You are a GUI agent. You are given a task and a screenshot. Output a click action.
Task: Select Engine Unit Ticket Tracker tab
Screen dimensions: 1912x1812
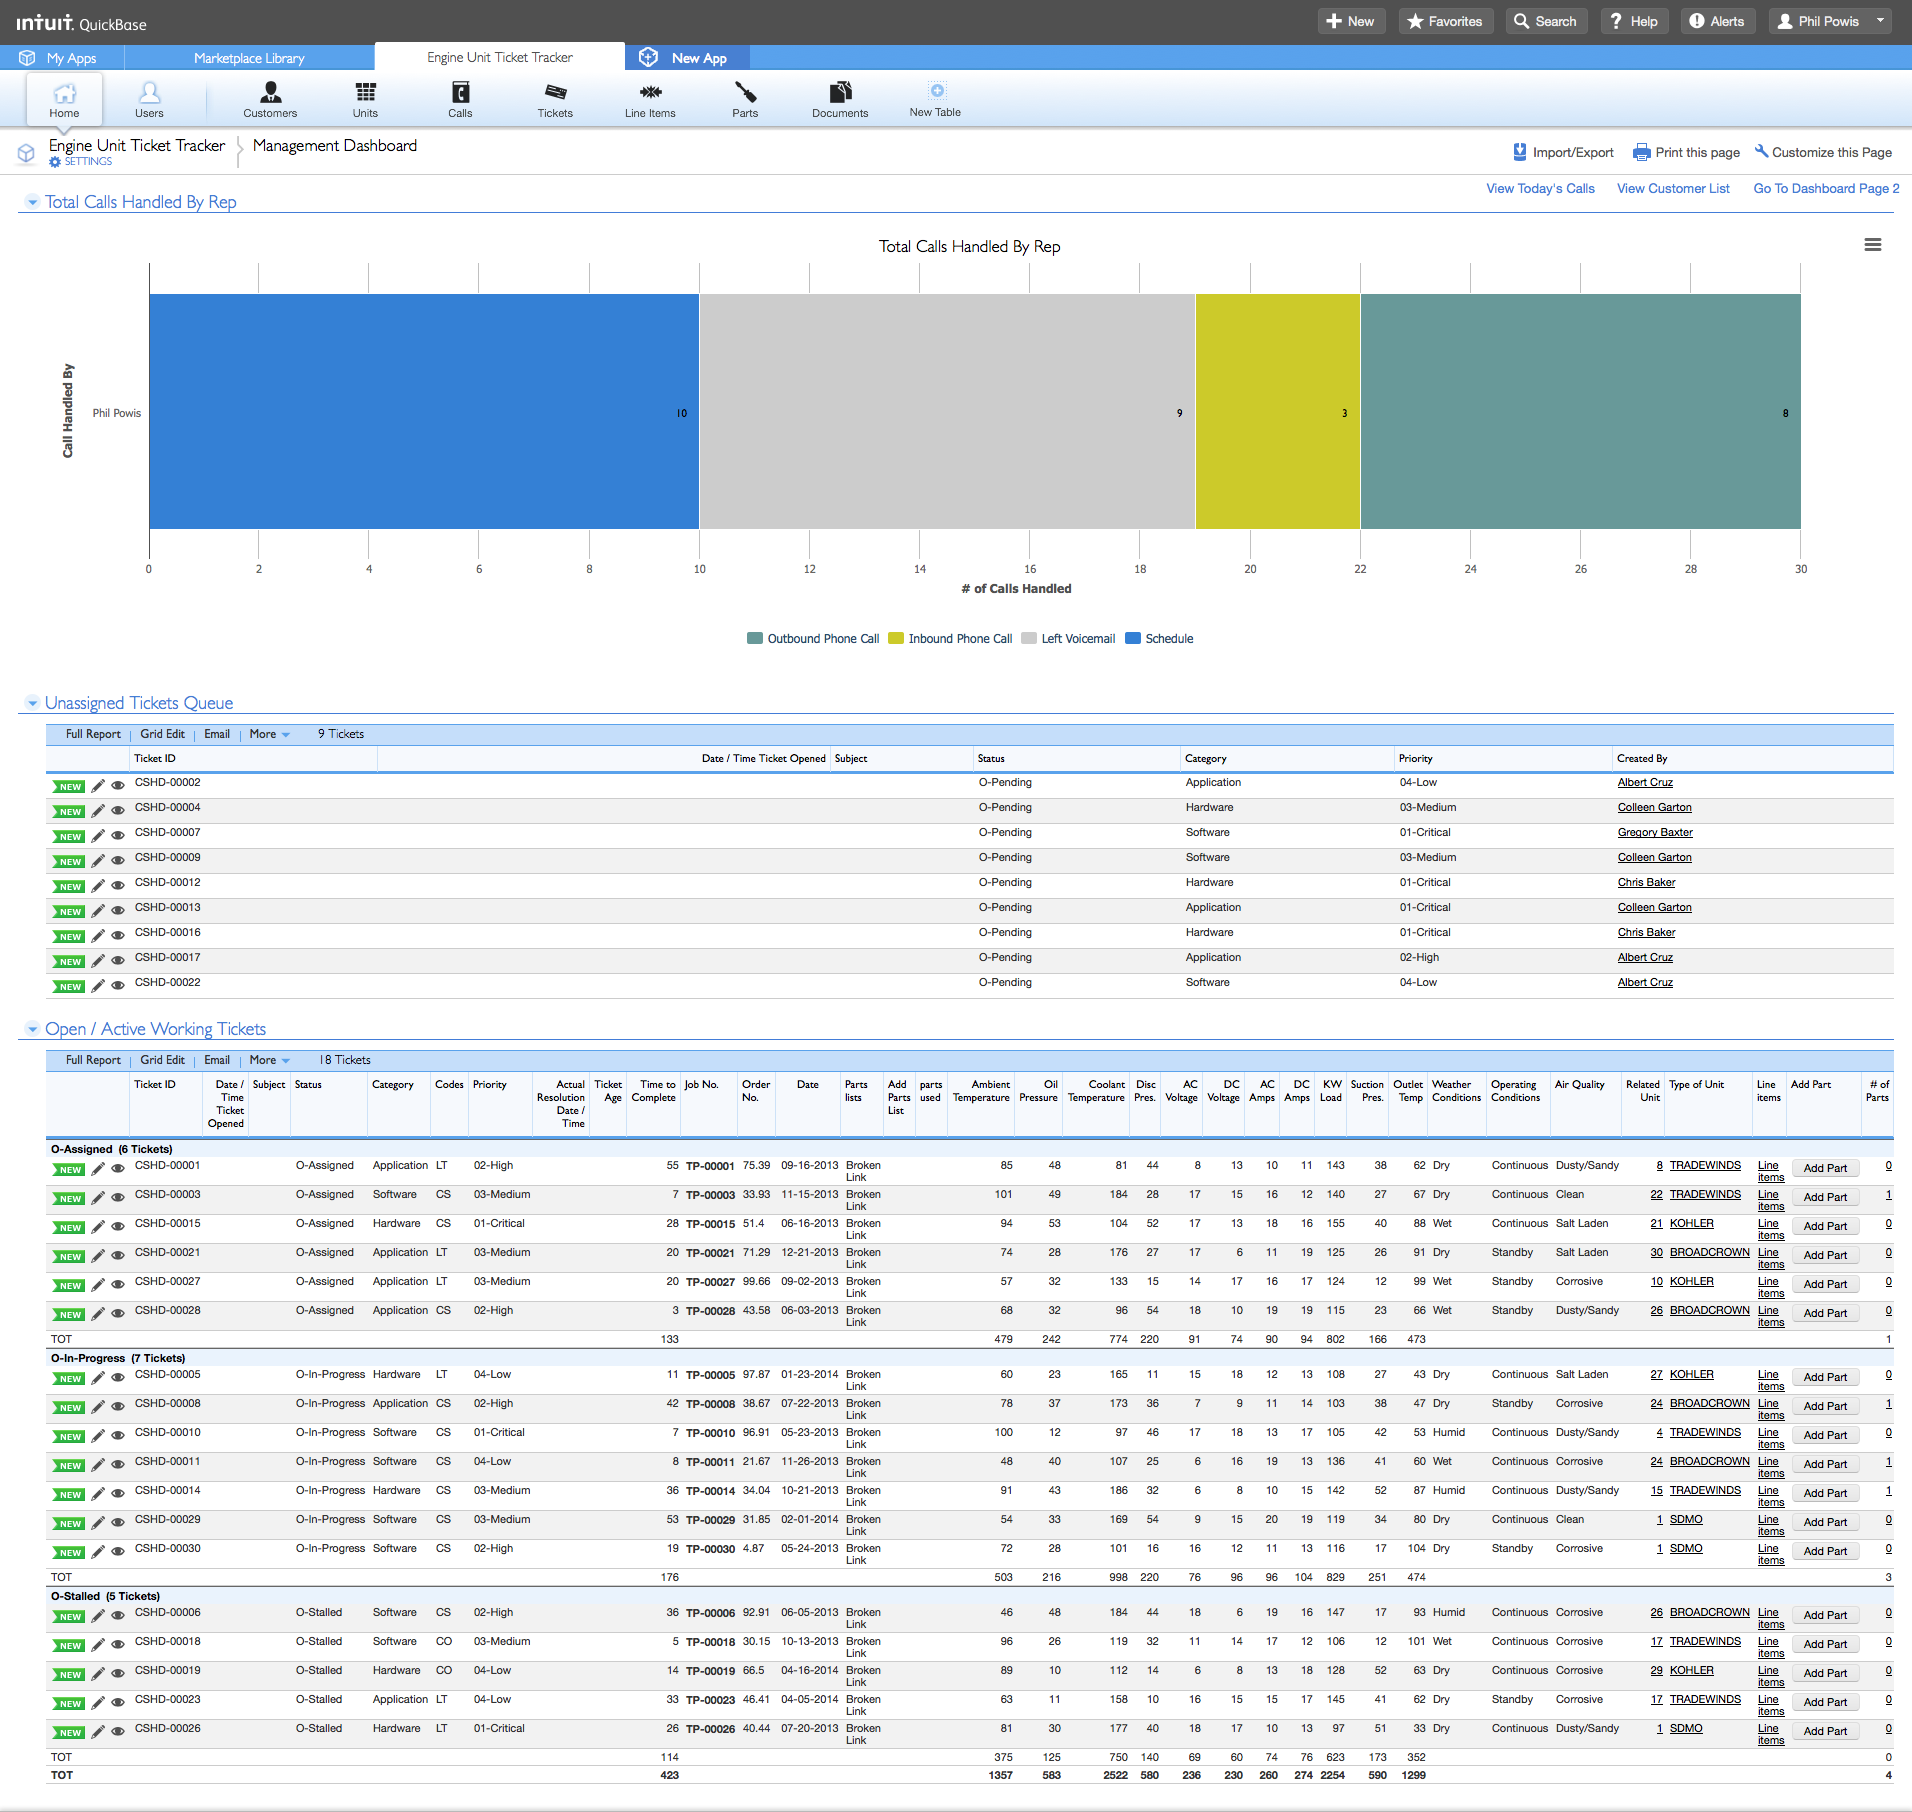point(500,57)
